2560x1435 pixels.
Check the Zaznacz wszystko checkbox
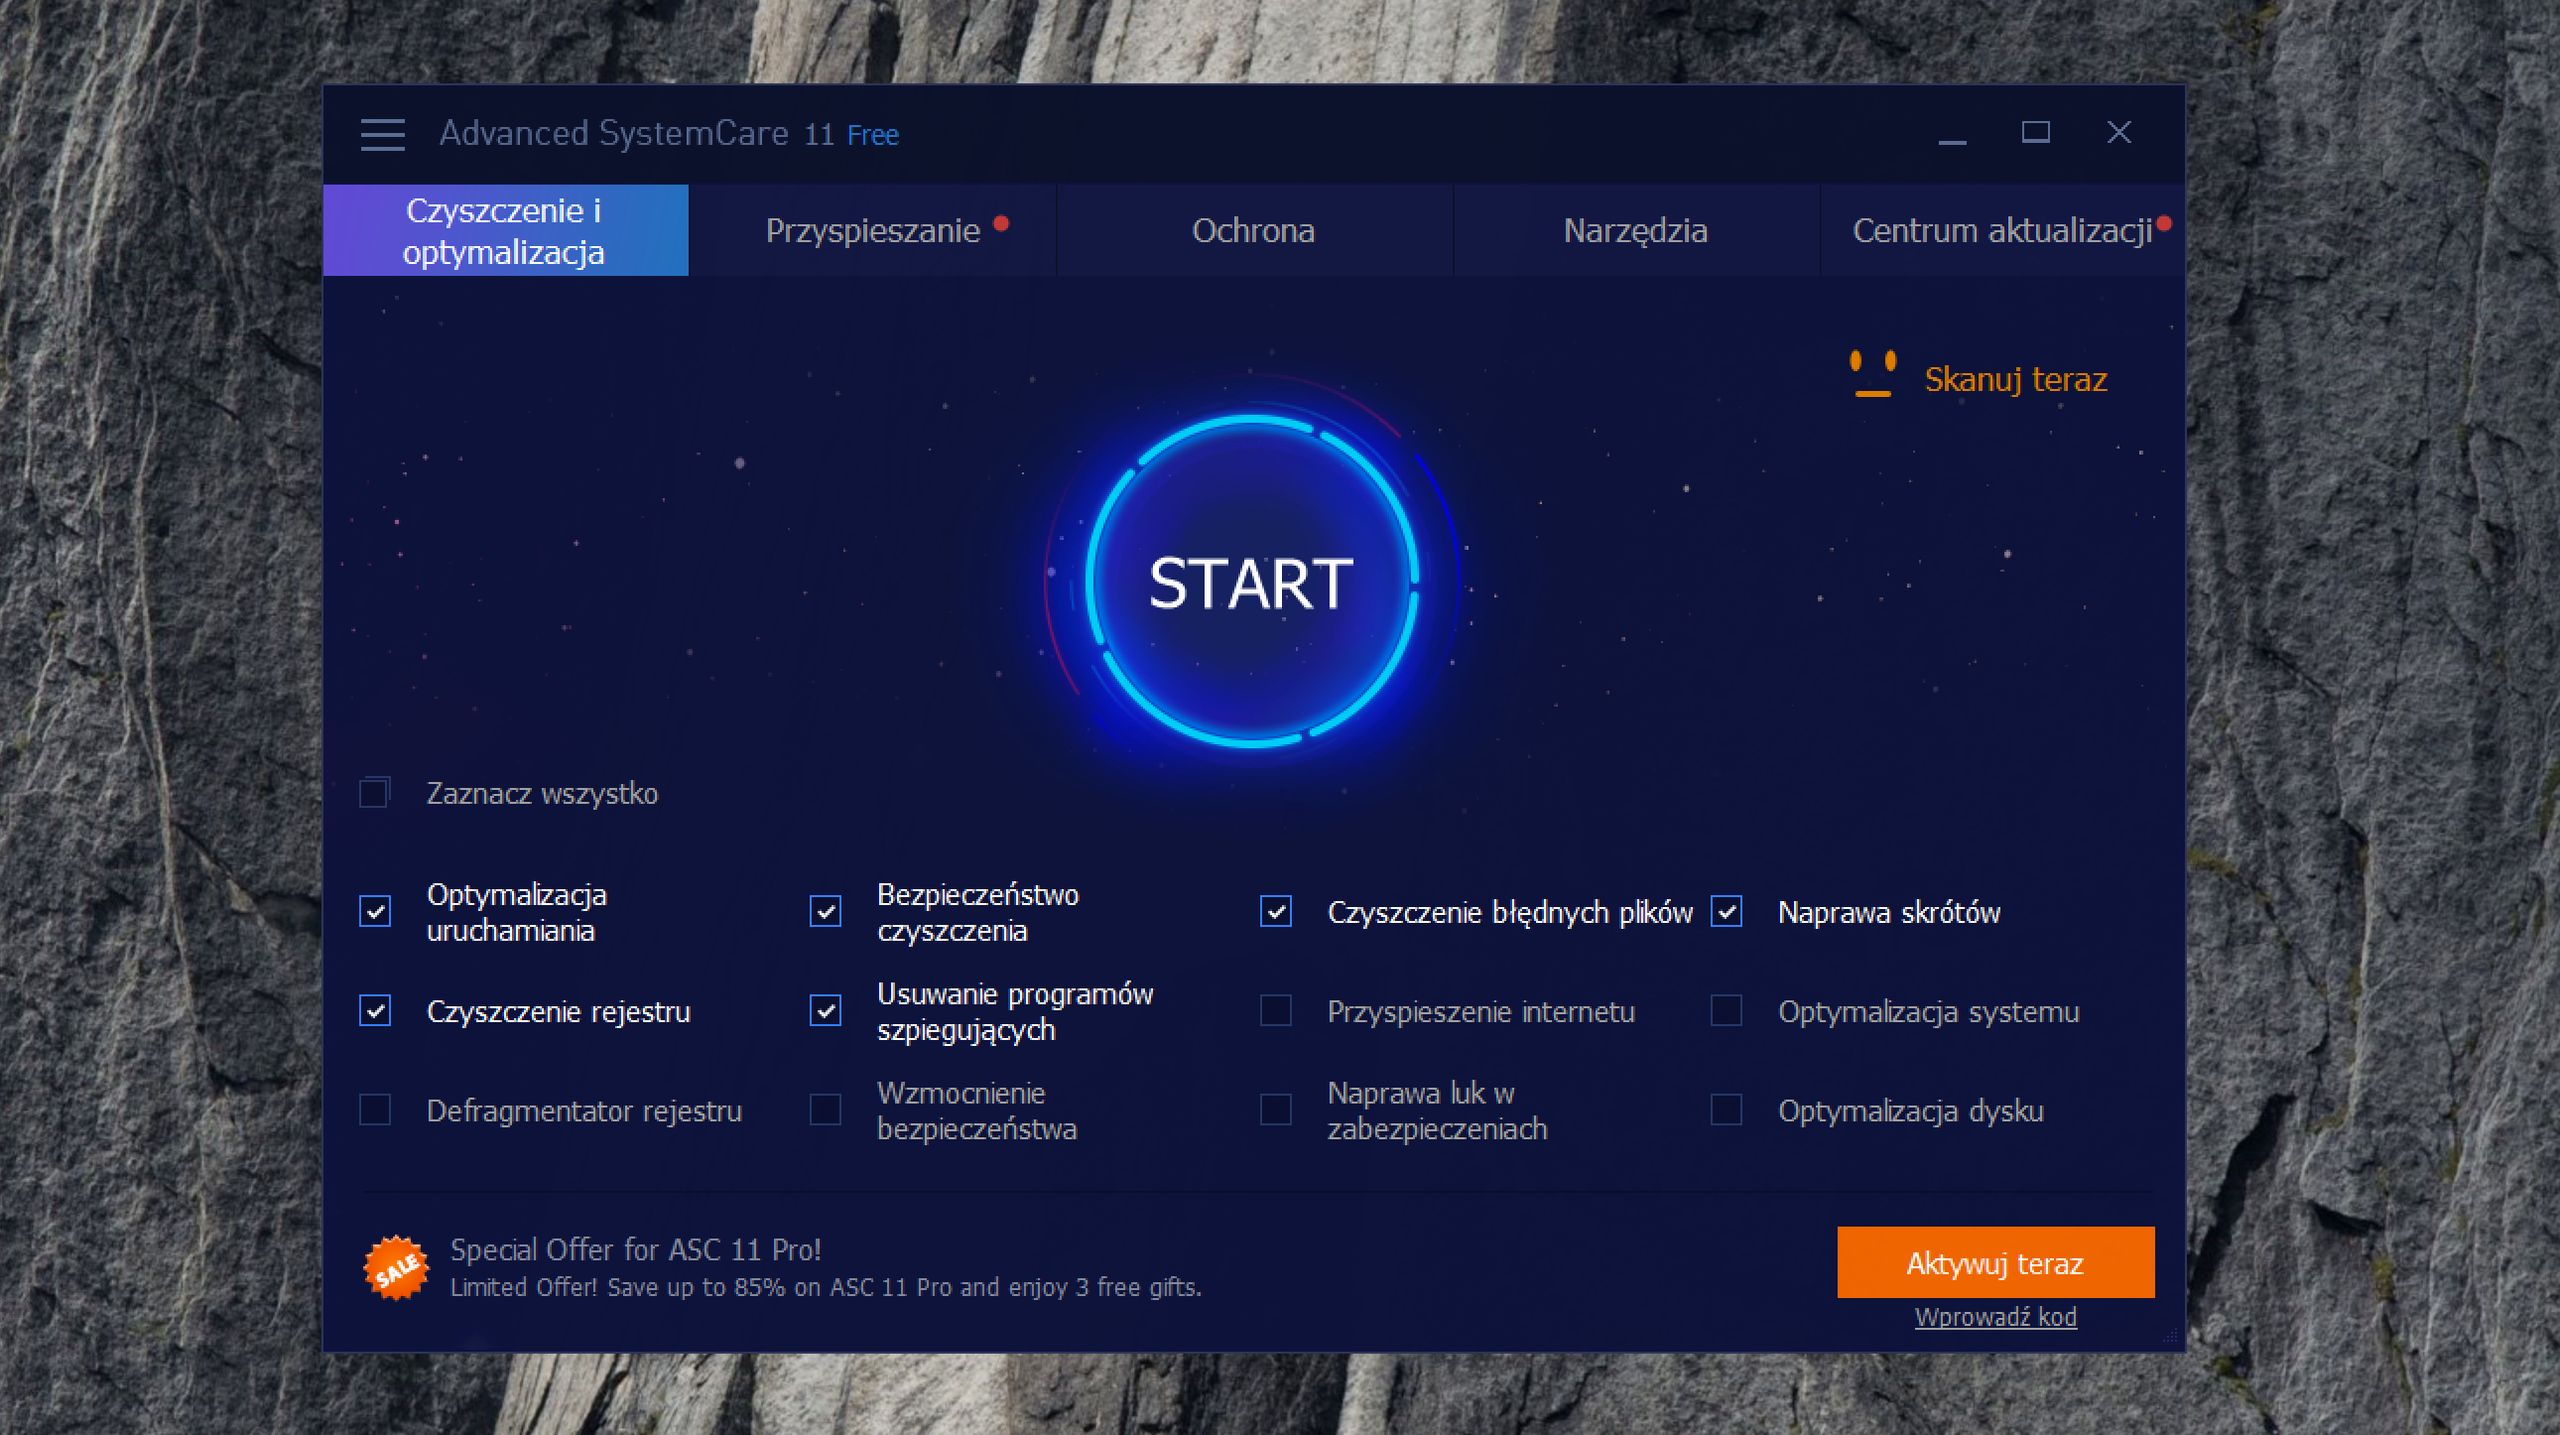tap(375, 793)
